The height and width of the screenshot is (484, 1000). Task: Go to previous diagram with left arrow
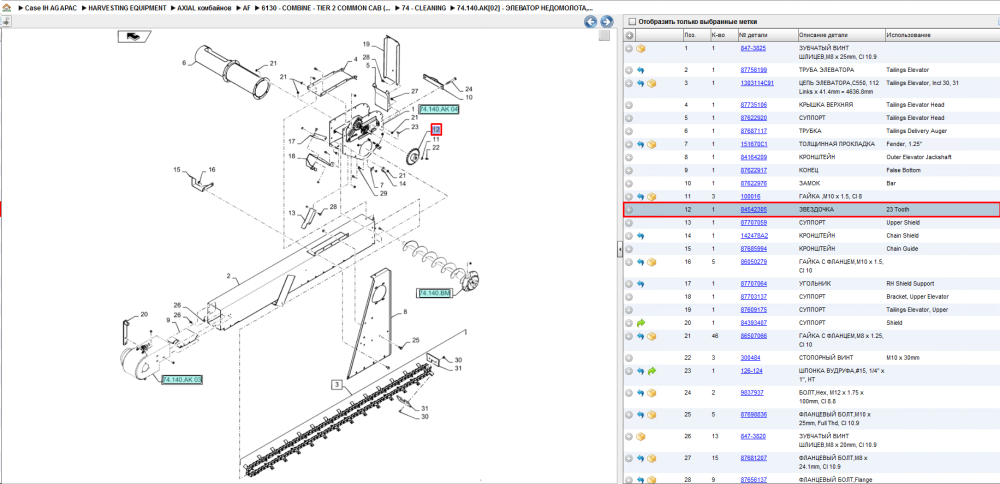(591, 22)
